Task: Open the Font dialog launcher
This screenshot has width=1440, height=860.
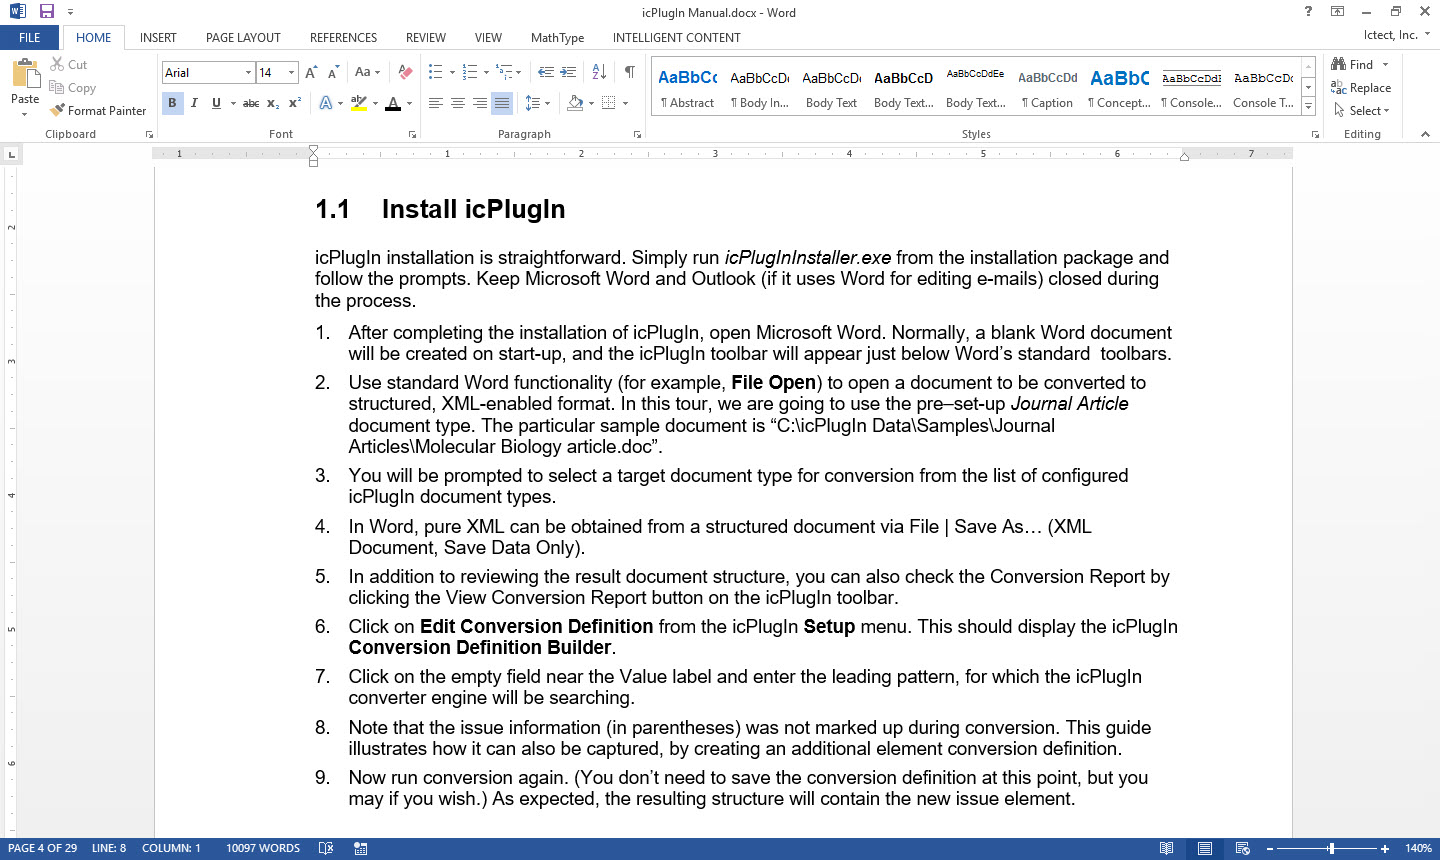Action: (x=411, y=134)
